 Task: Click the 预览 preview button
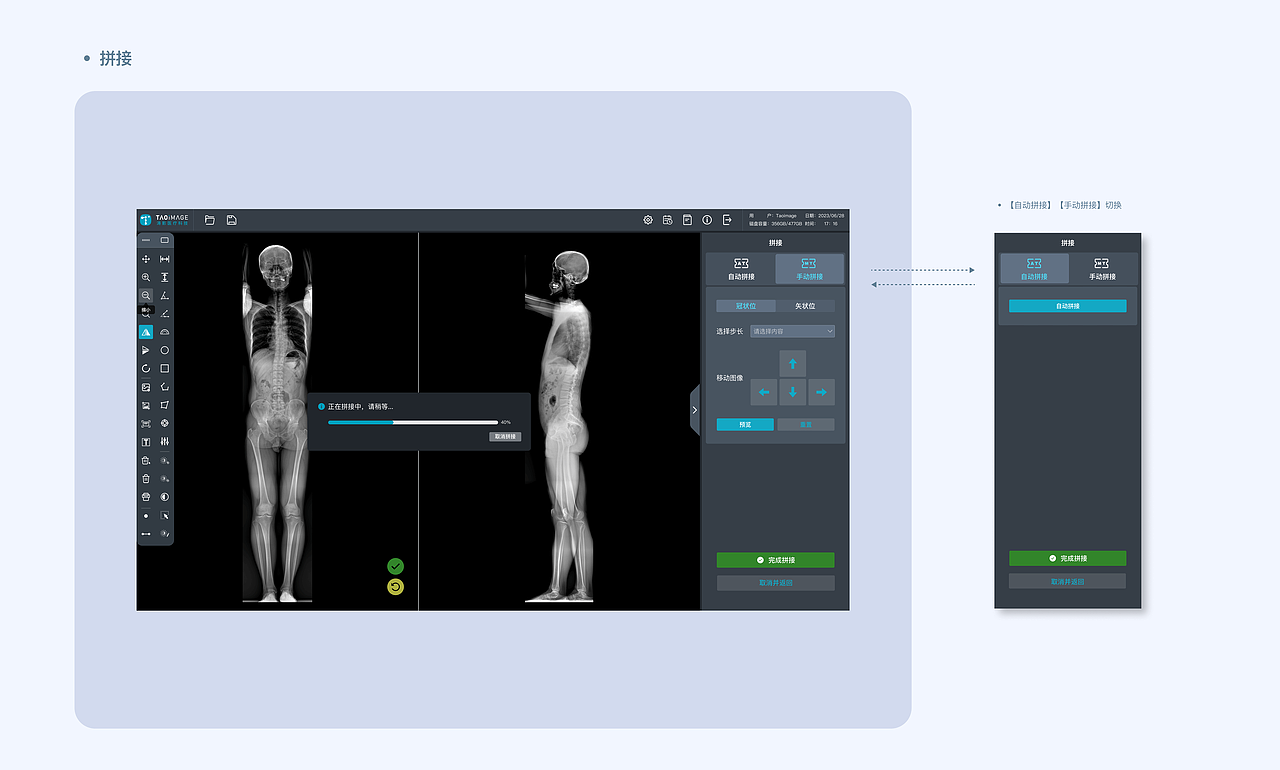[x=745, y=425]
